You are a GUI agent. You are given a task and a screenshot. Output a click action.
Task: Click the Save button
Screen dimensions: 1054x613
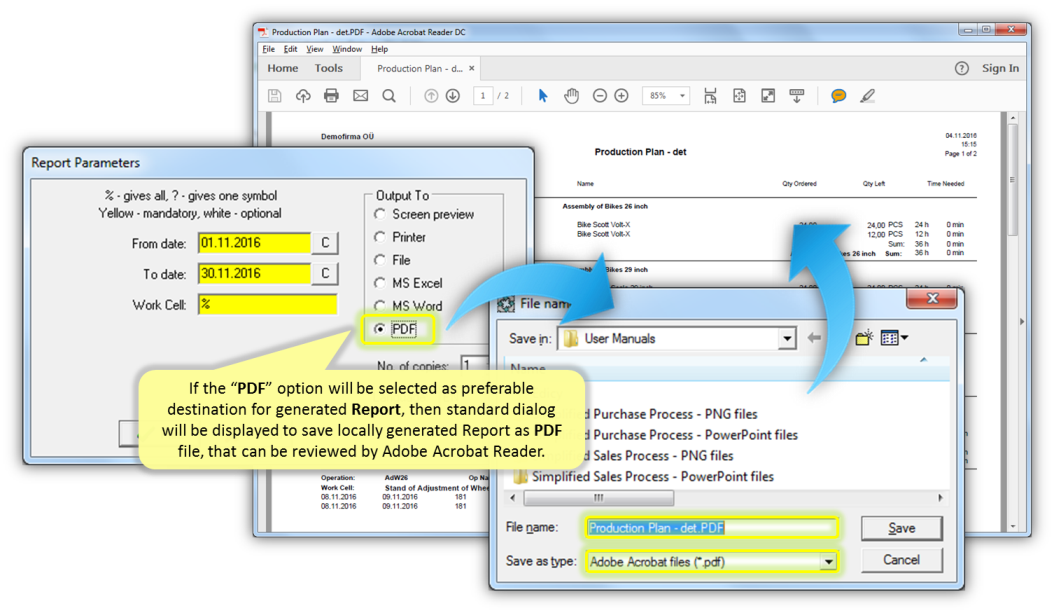tap(901, 528)
